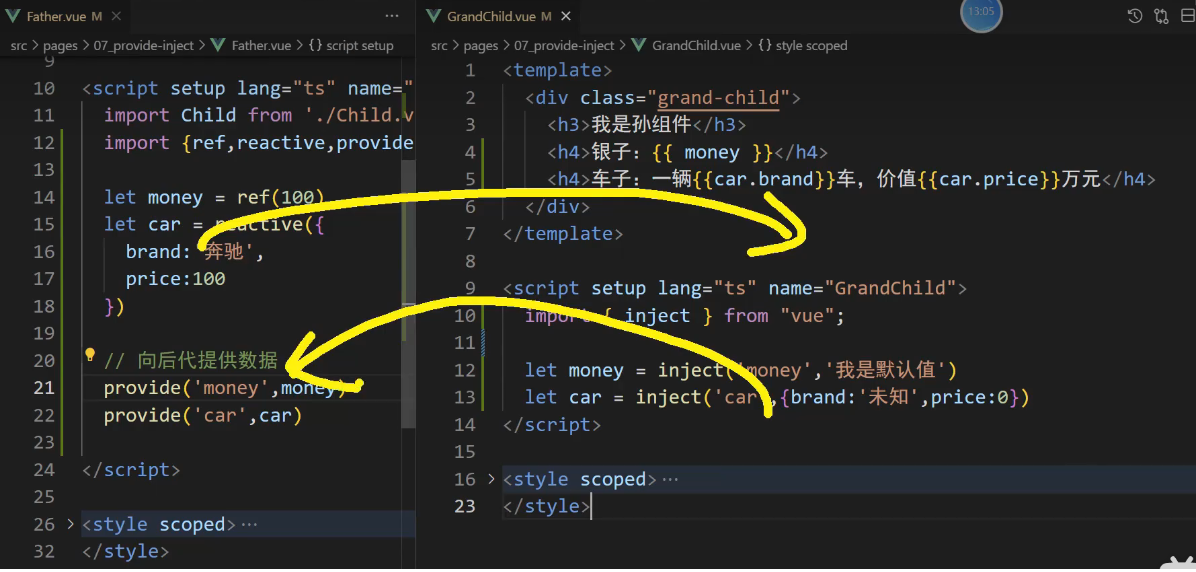Click Vue icon in GrandChild.vue breadcrumb path

tap(639, 46)
